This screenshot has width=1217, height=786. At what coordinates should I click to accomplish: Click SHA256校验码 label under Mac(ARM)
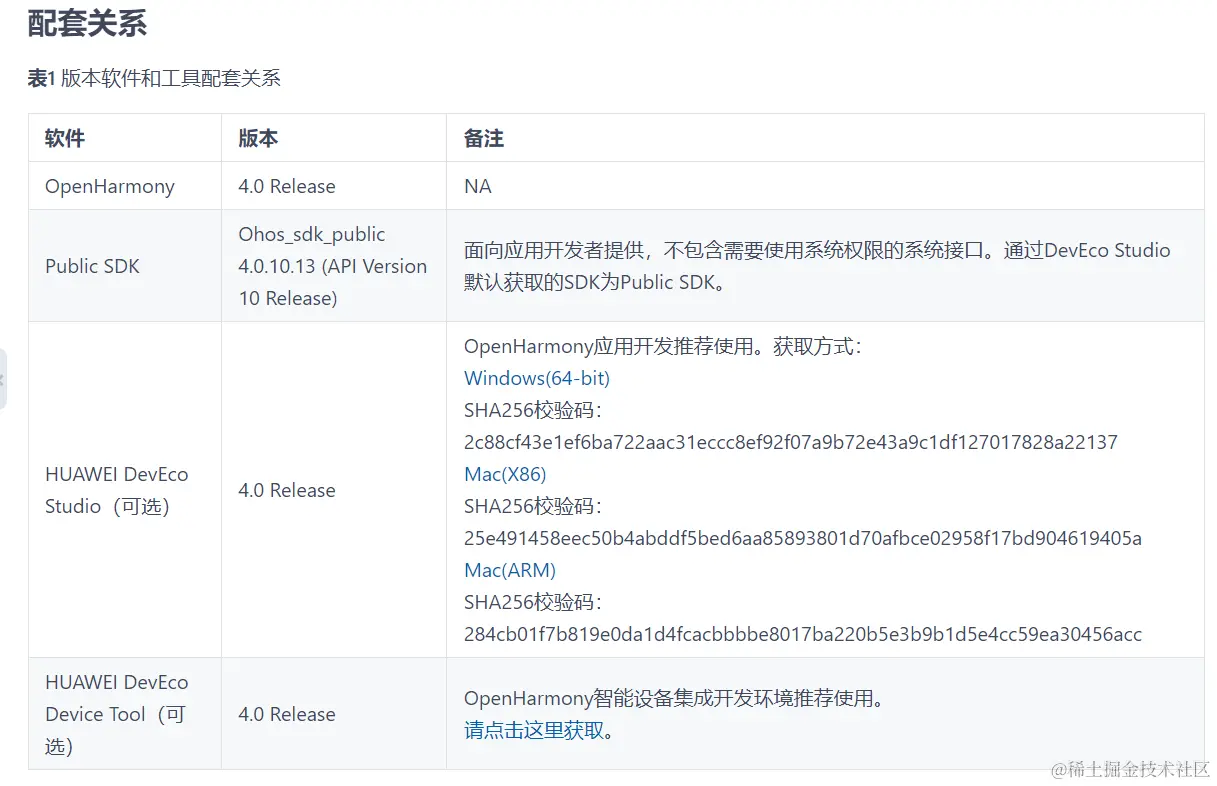(534, 602)
